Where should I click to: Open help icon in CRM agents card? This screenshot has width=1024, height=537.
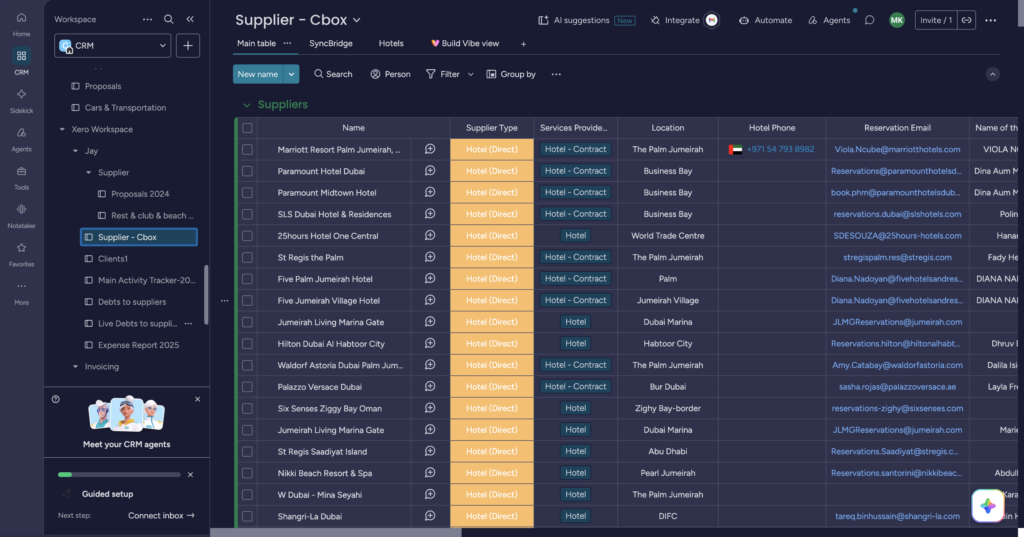click(56, 399)
